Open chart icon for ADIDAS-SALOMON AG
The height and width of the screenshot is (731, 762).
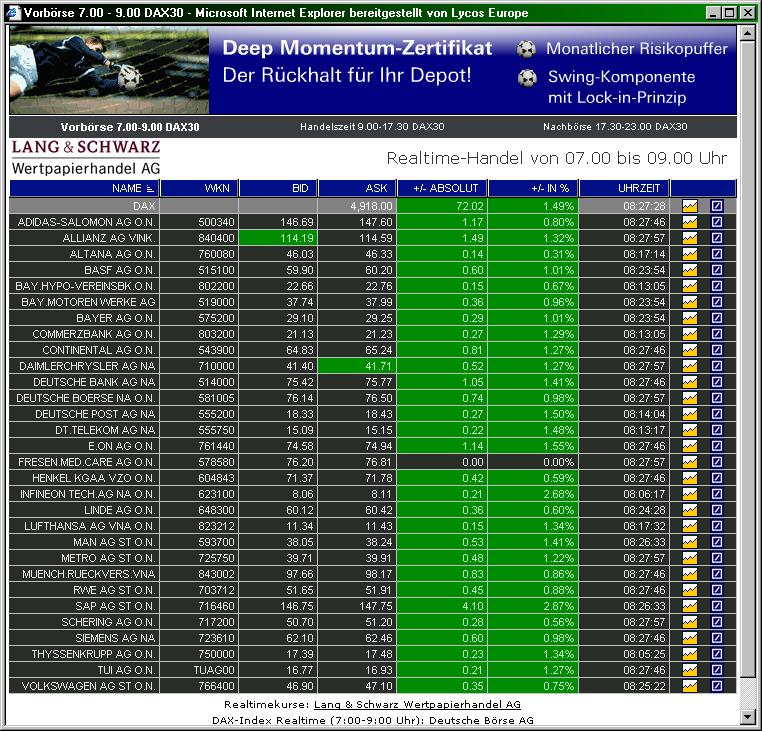[690, 222]
